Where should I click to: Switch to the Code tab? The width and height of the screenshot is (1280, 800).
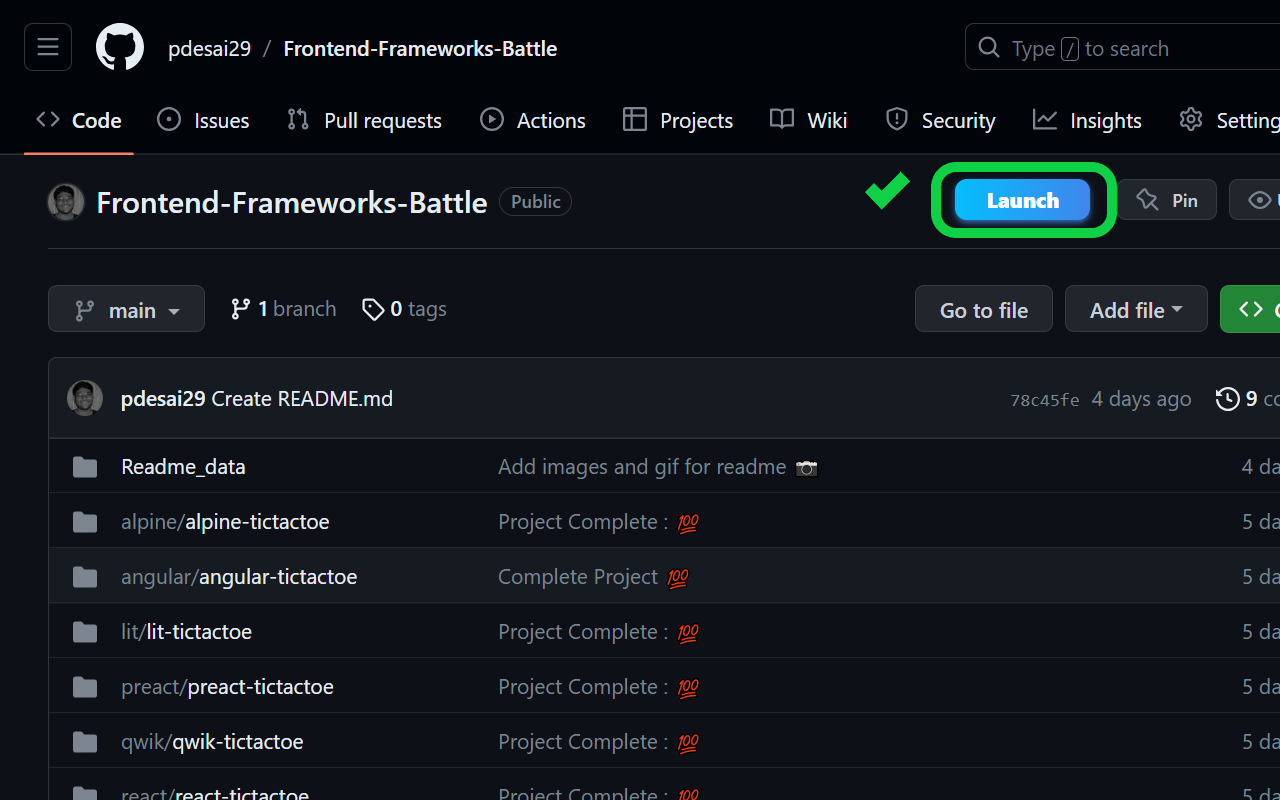[79, 120]
